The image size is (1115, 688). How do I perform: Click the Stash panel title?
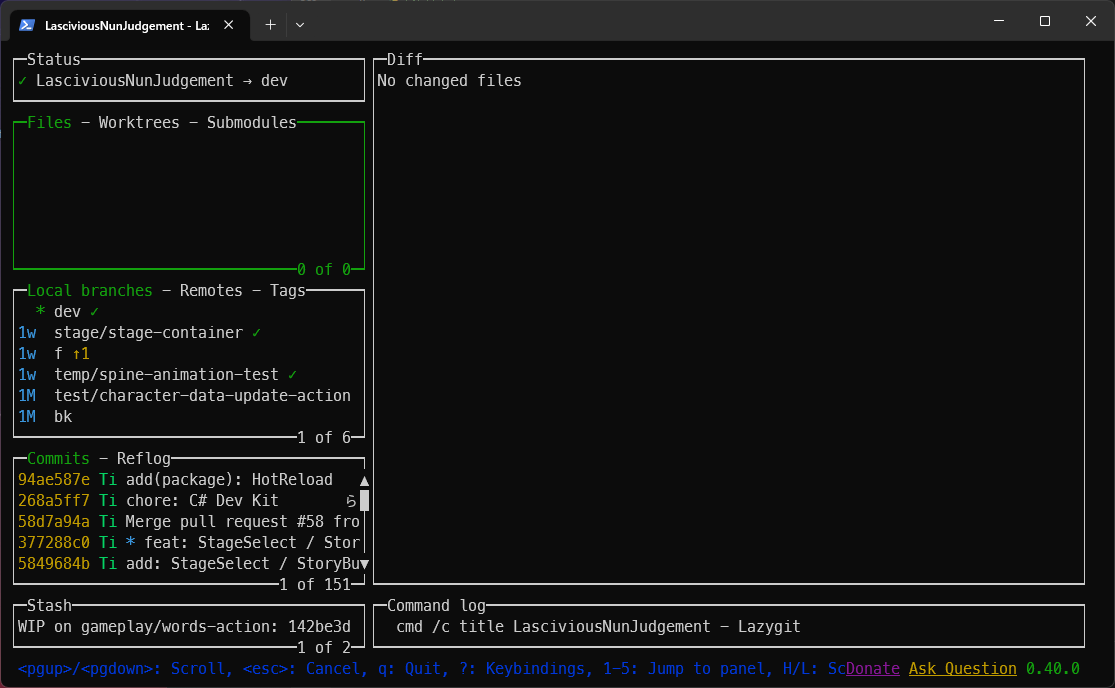49,606
